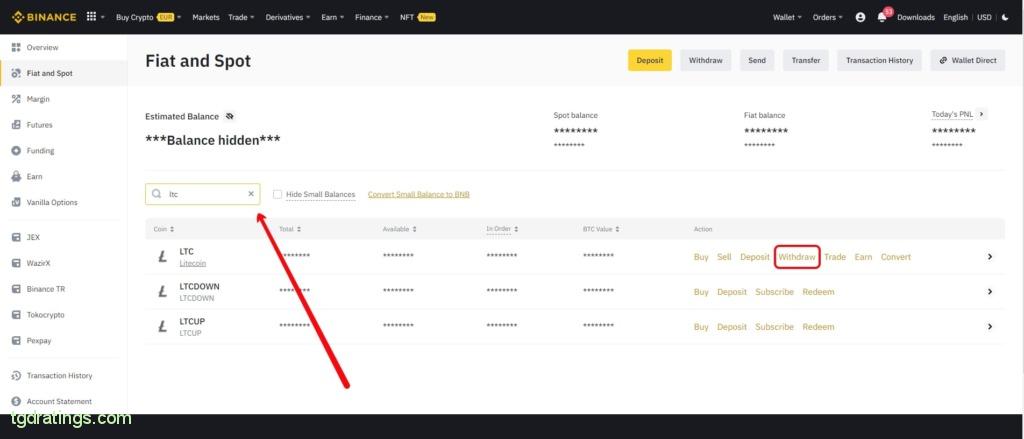Open Futures wallet in sidebar

(39, 125)
